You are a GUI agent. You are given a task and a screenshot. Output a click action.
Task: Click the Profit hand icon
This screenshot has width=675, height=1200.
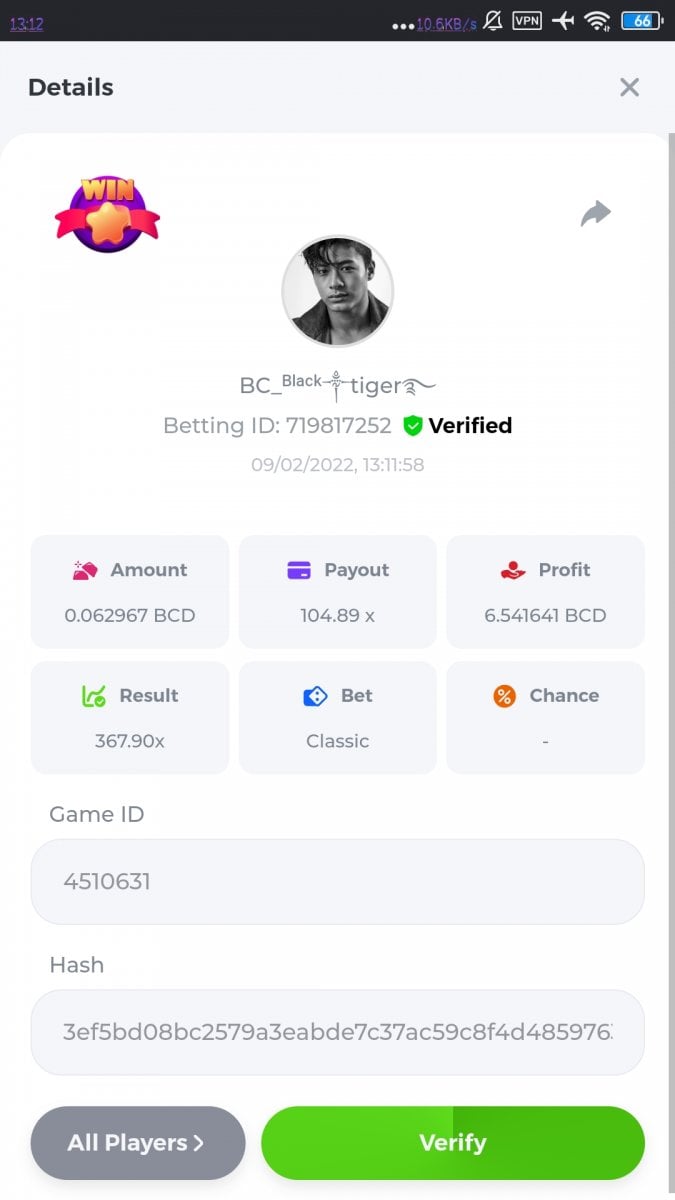click(x=513, y=570)
